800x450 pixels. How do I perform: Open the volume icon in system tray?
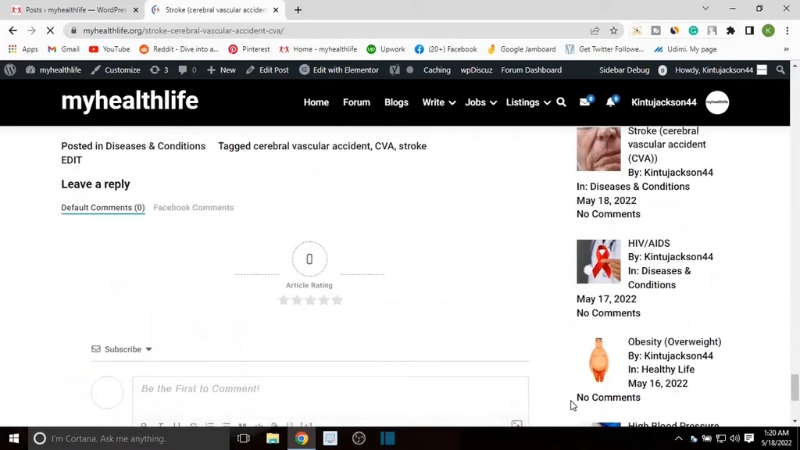coord(735,438)
